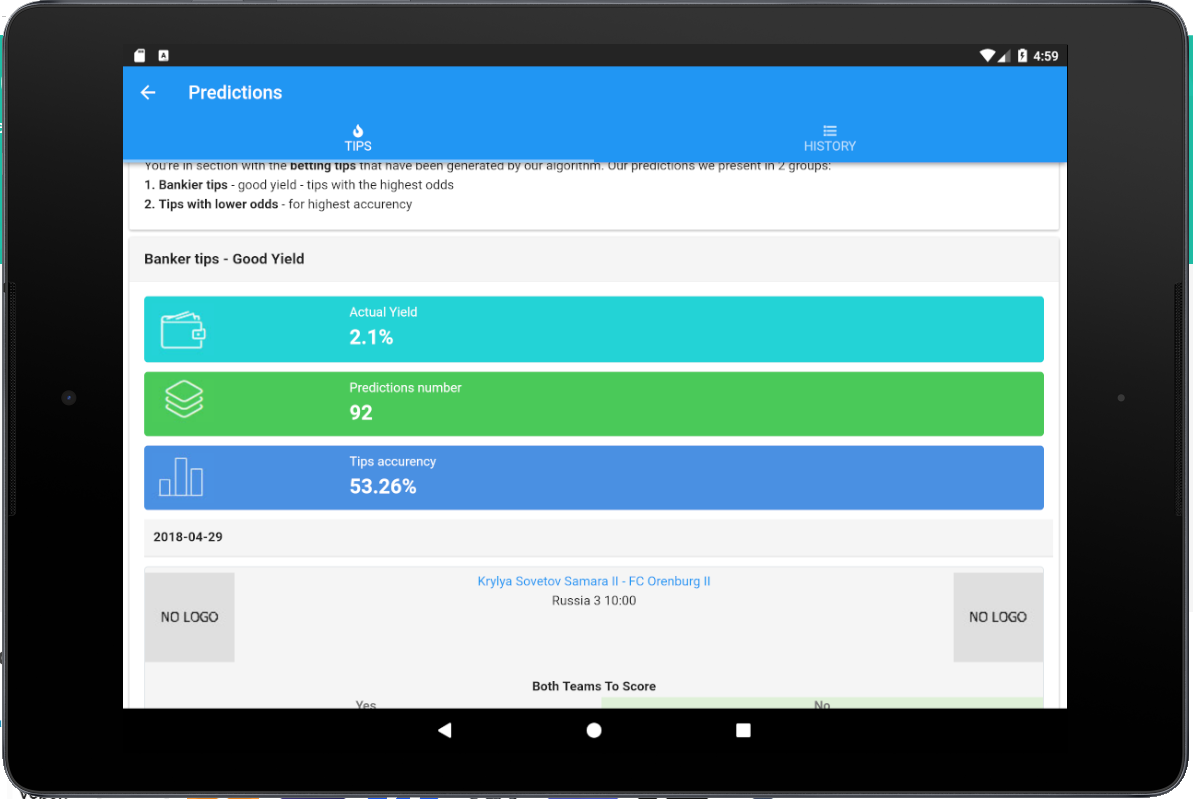Open the HISTORY tab
The height and width of the screenshot is (805, 1193).
(x=830, y=138)
